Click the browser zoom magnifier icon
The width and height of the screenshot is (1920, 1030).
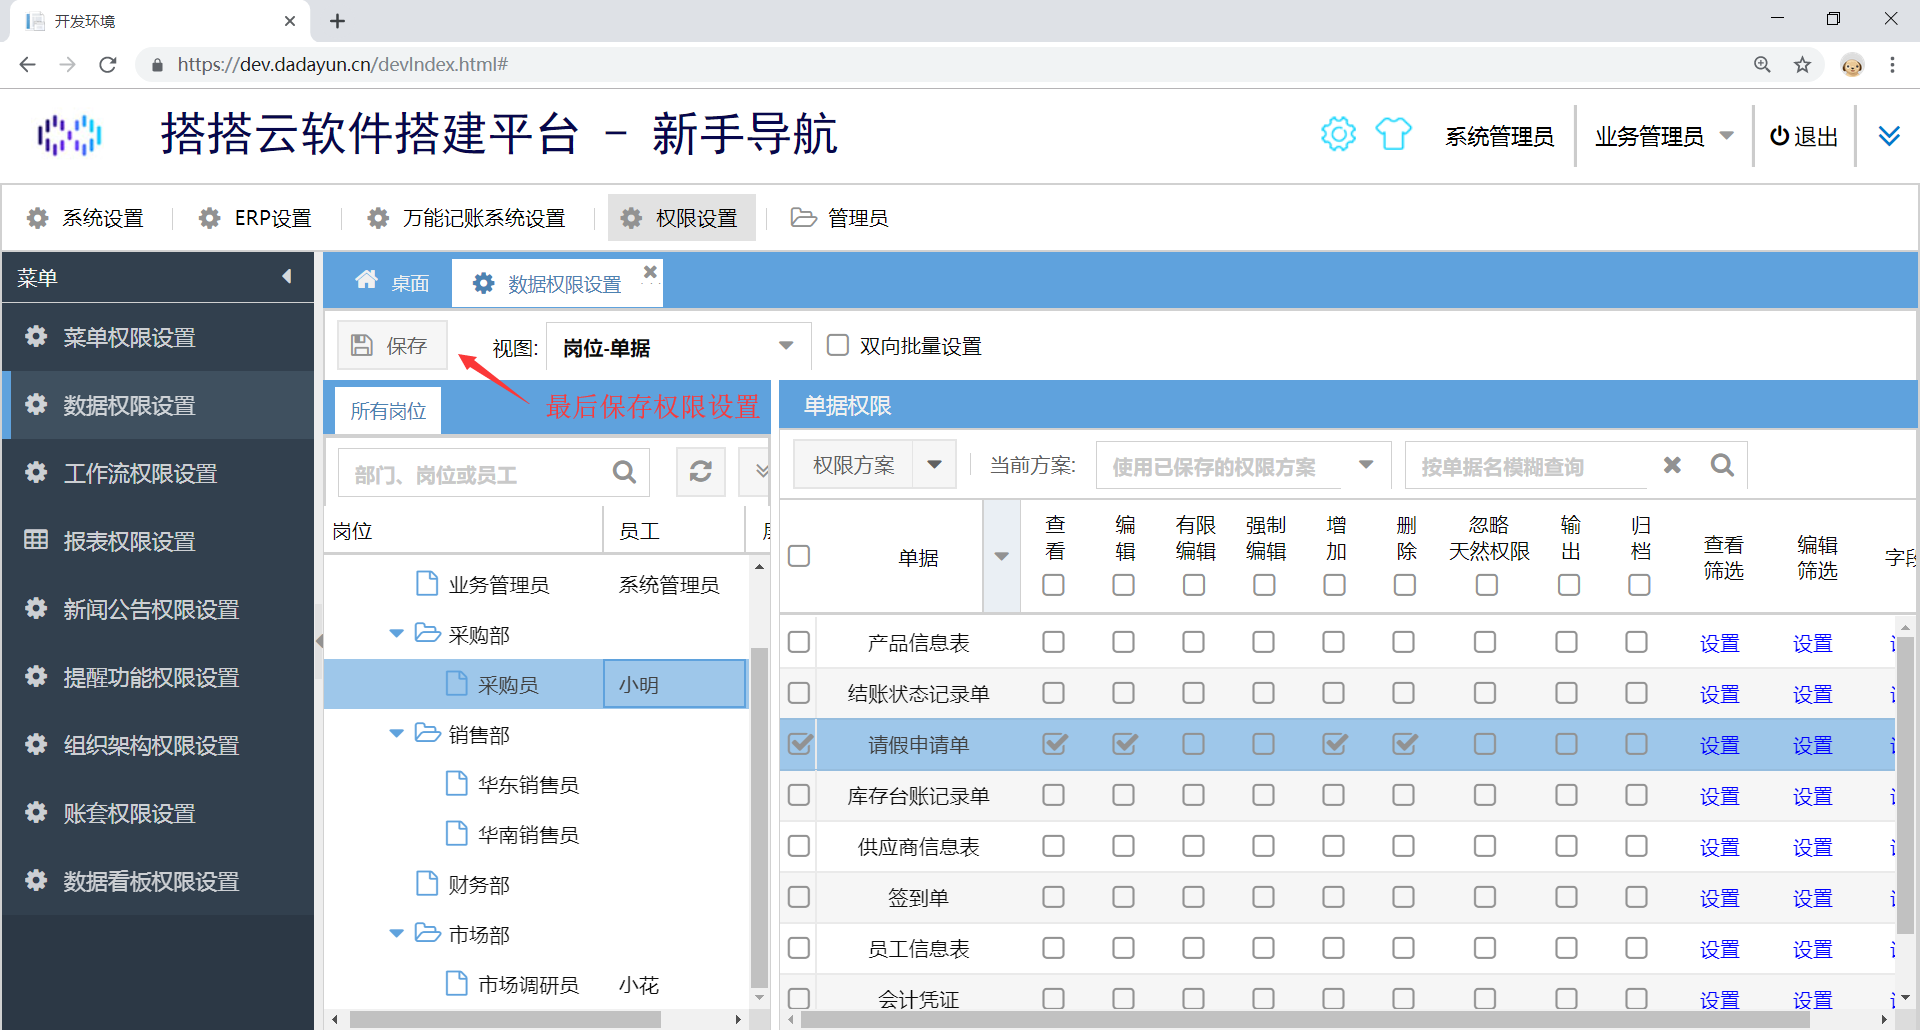click(x=1762, y=65)
